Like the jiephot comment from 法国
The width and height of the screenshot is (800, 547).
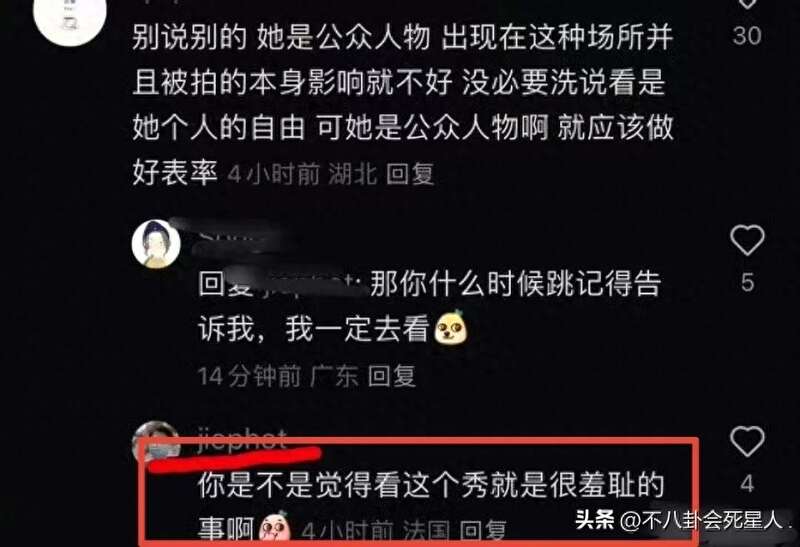[x=747, y=441]
